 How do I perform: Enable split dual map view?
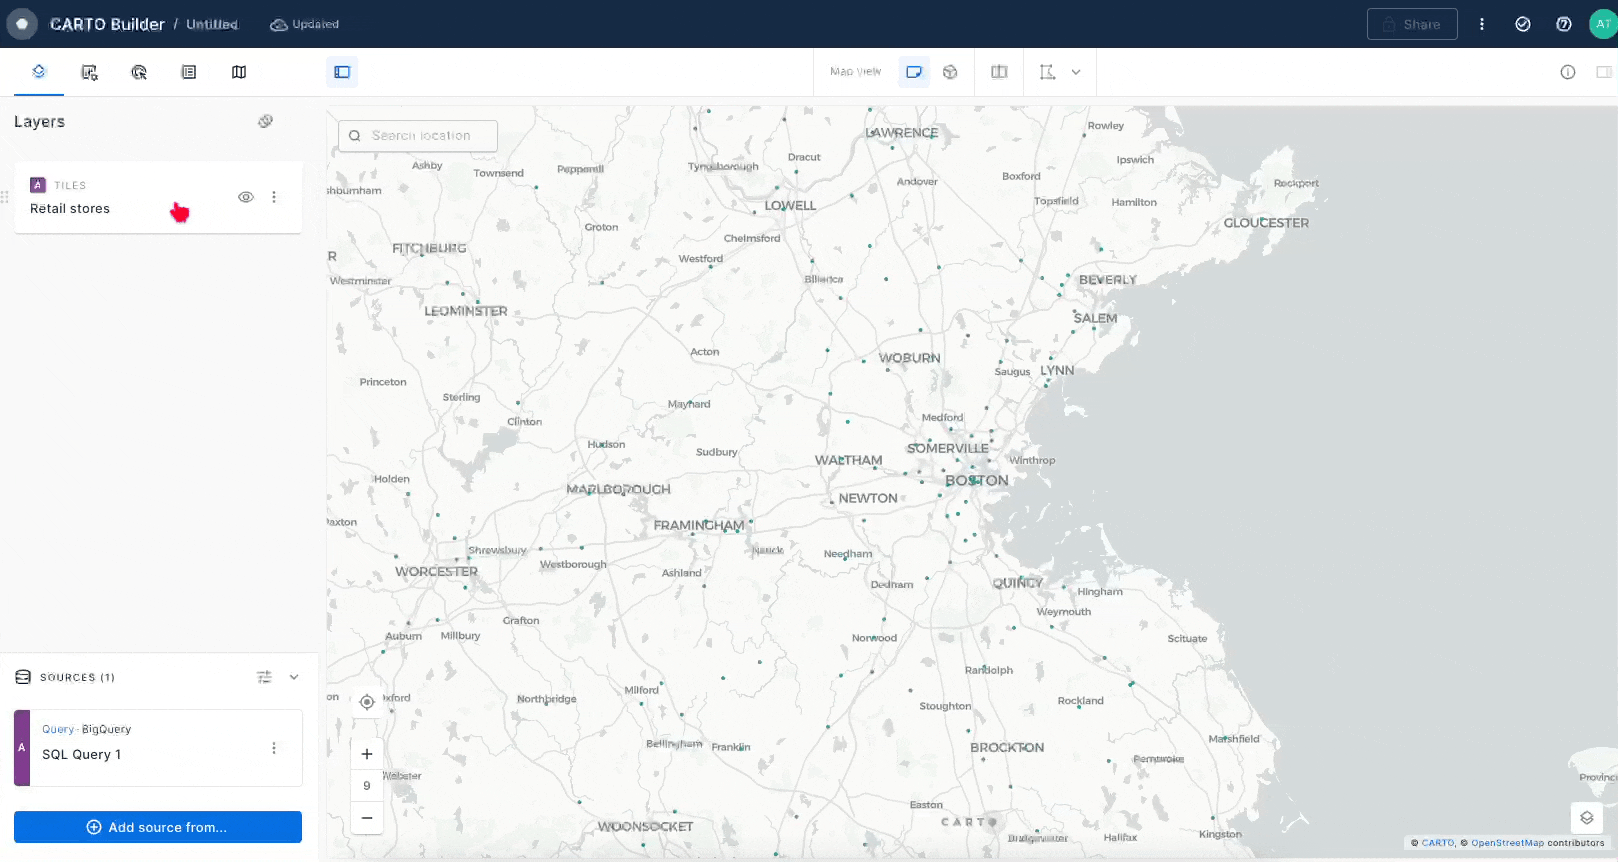click(x=999, y=72)
